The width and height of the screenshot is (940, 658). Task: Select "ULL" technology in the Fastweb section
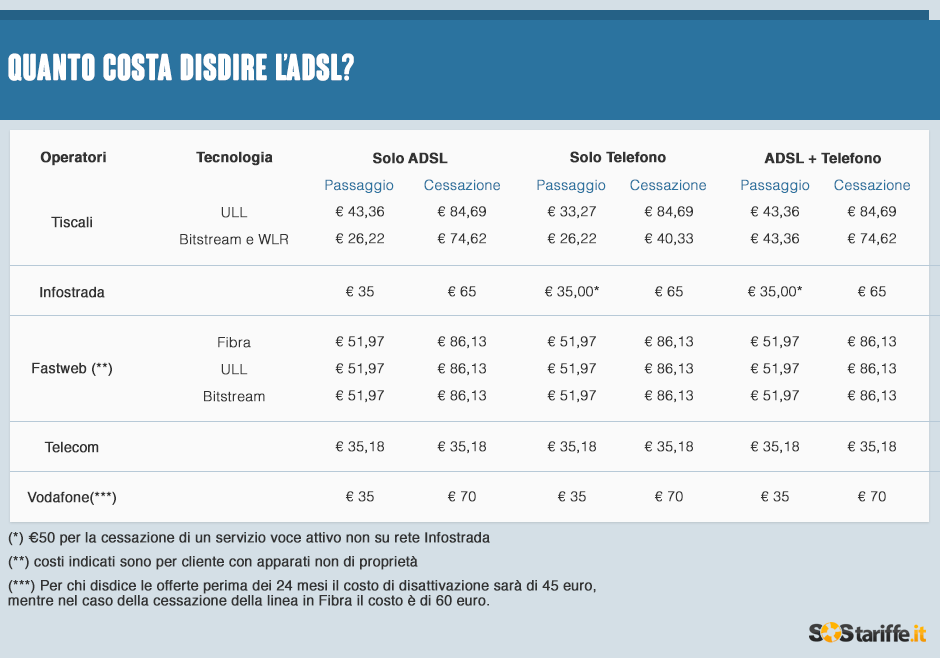click(x=234, y=369)
